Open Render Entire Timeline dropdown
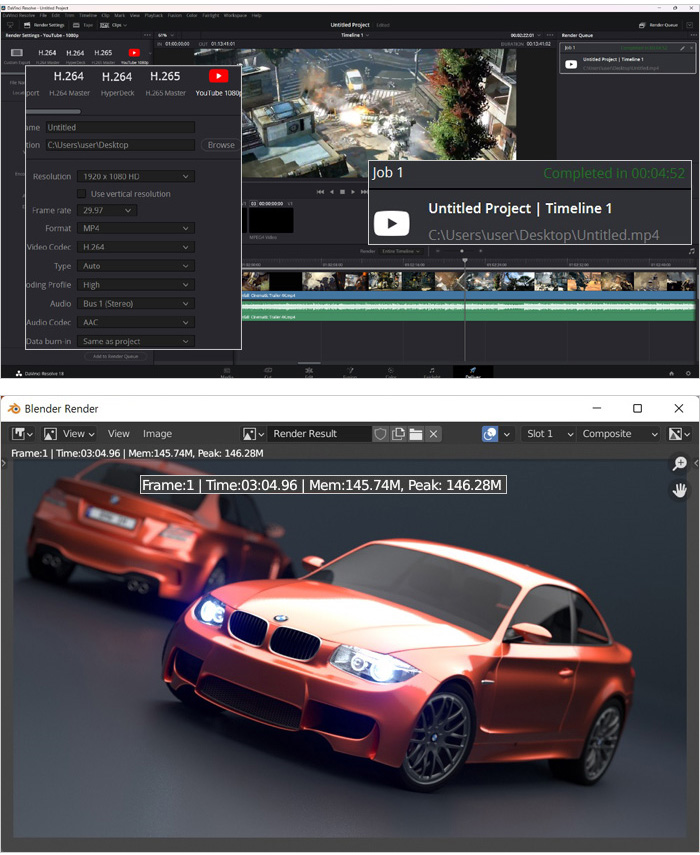This screenshot has height=855, width=700. (x=401, y=251)
